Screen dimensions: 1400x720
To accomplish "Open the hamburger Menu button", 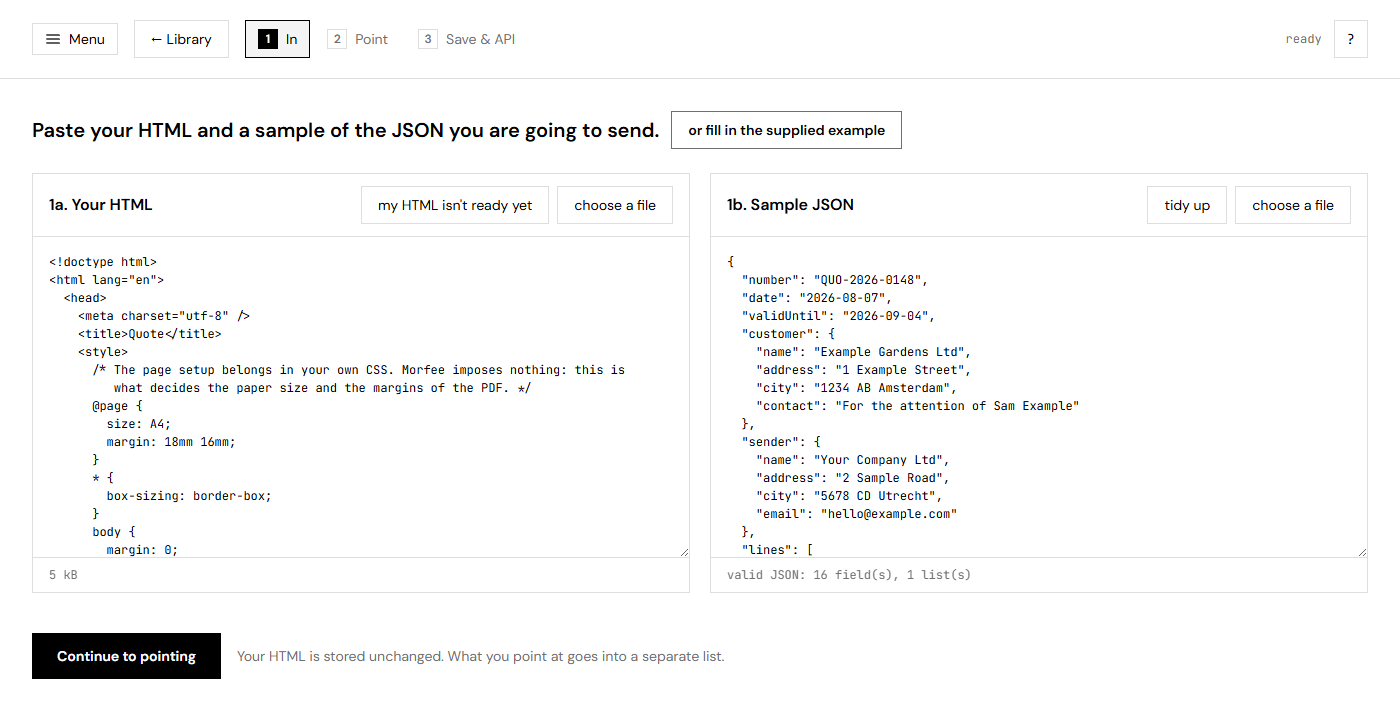I will [75, 39].
